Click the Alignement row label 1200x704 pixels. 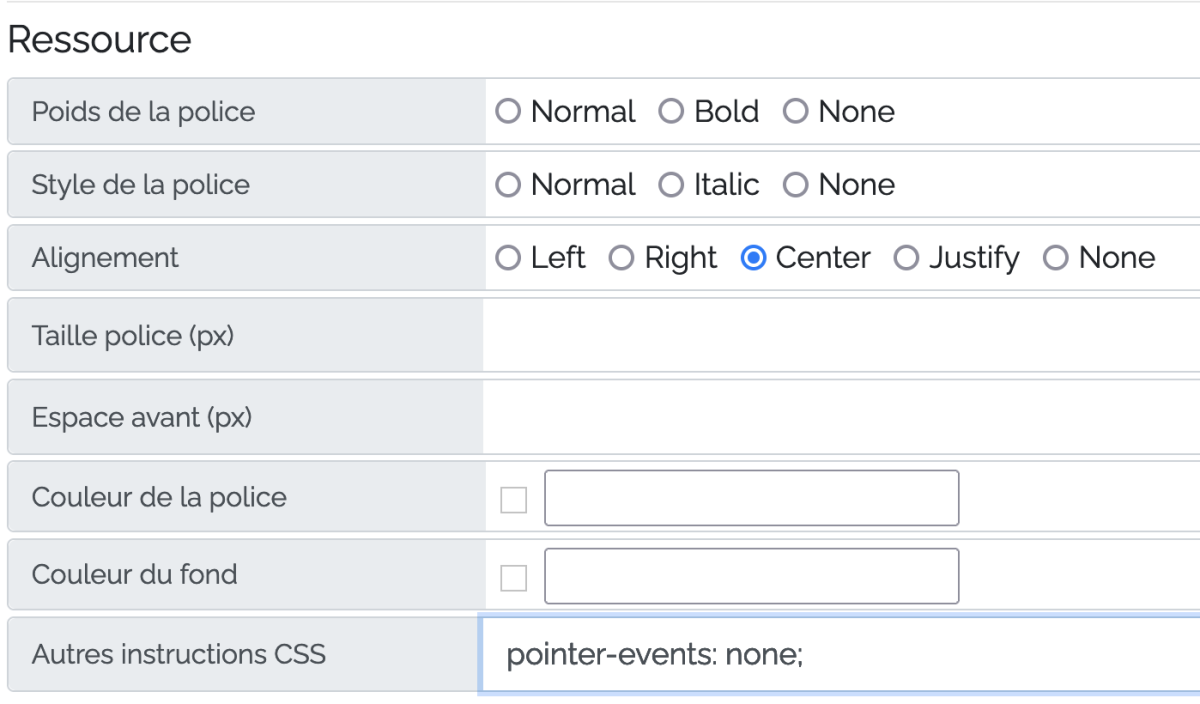tap(105, 258)
